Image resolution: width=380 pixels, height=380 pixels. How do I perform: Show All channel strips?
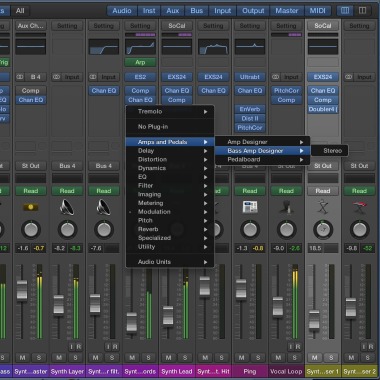click(x=20, y=11)
